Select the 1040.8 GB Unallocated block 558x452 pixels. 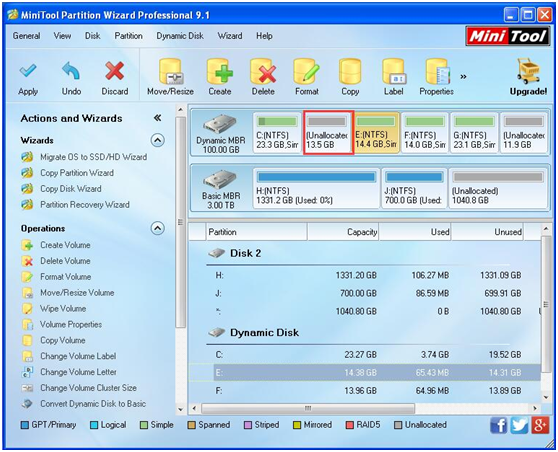498,189
